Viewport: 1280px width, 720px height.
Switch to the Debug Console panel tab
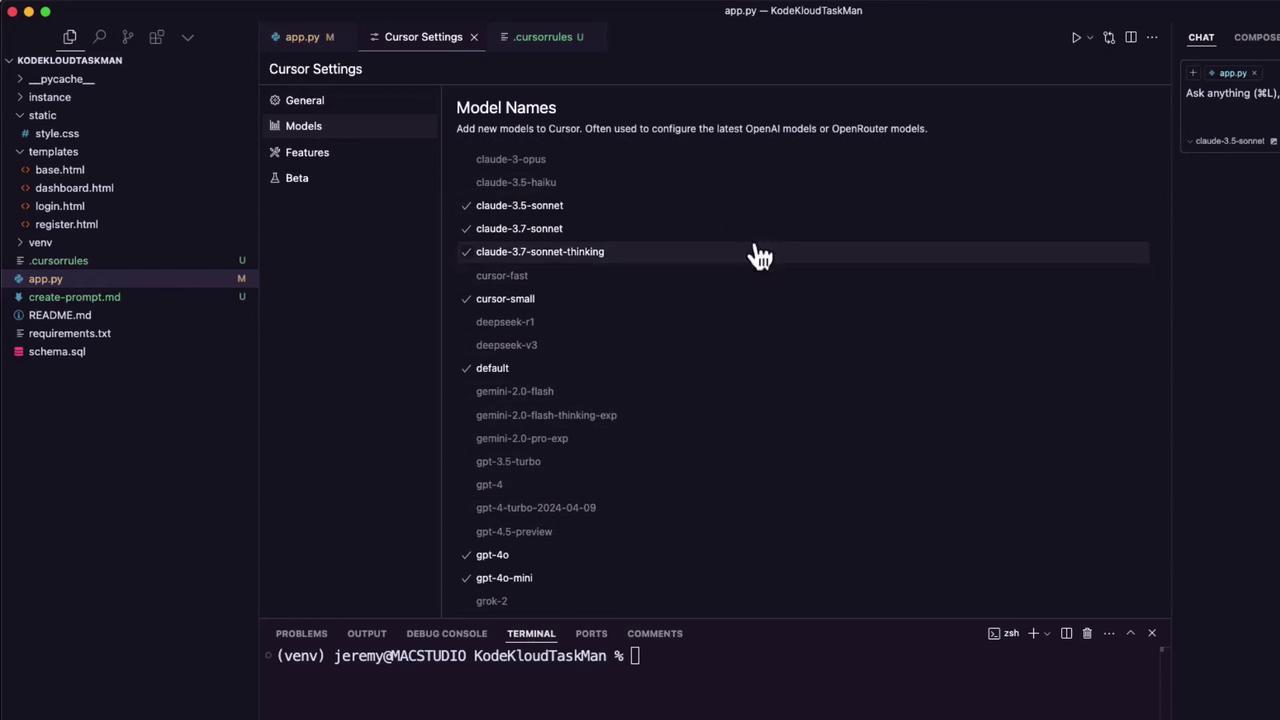446,633
